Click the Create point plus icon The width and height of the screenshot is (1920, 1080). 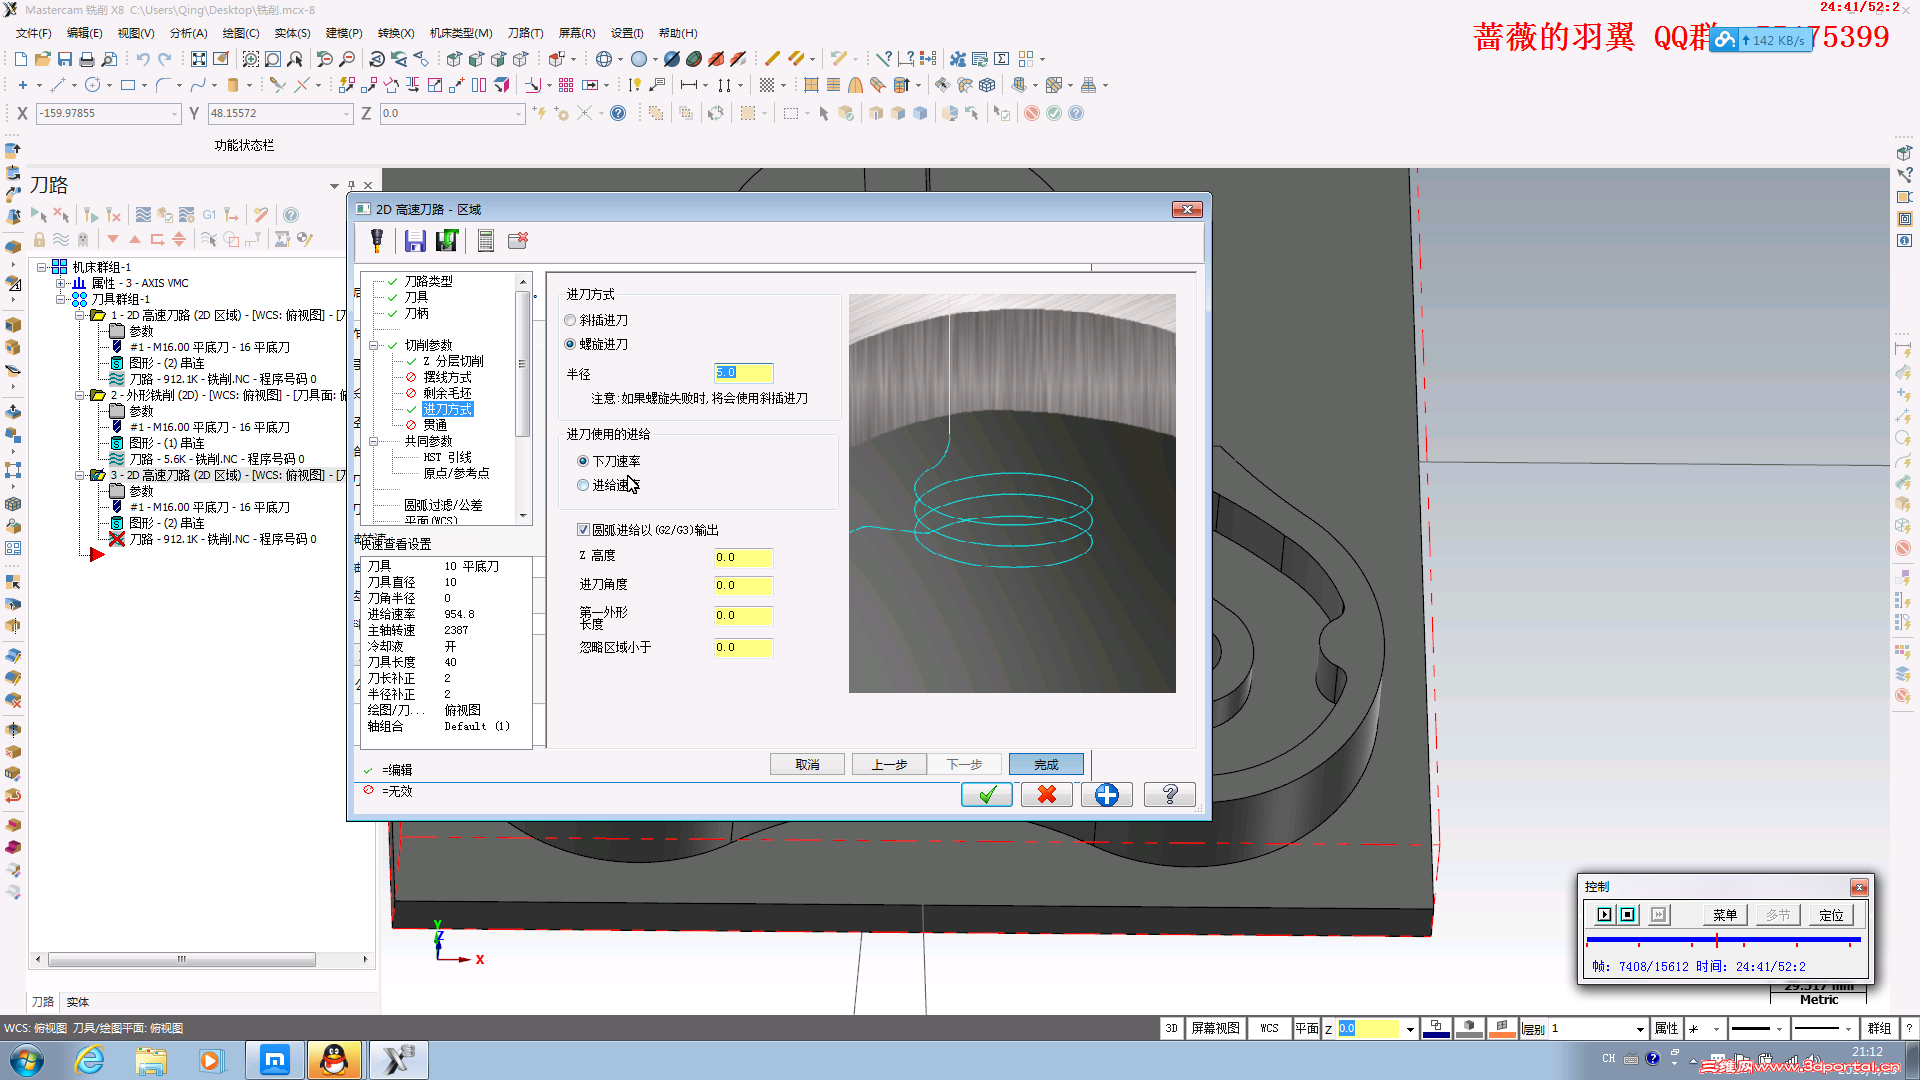pos(23,85)
